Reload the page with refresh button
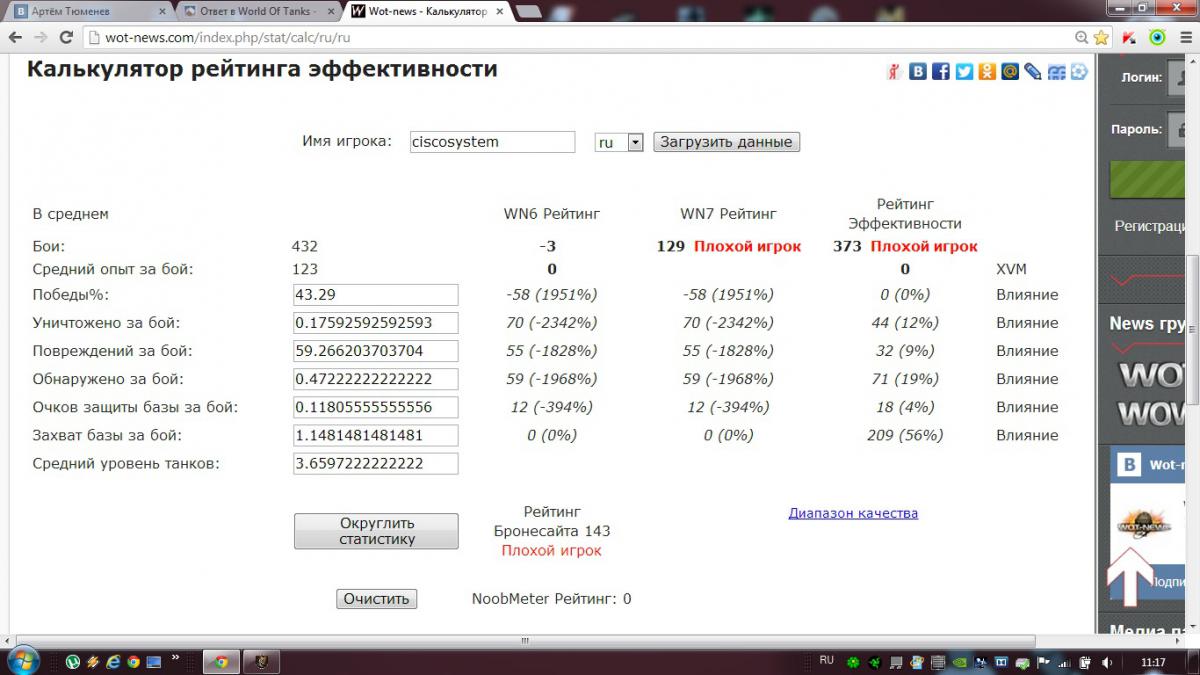Viewport: 1200px width, 675px height. [66, 37]
